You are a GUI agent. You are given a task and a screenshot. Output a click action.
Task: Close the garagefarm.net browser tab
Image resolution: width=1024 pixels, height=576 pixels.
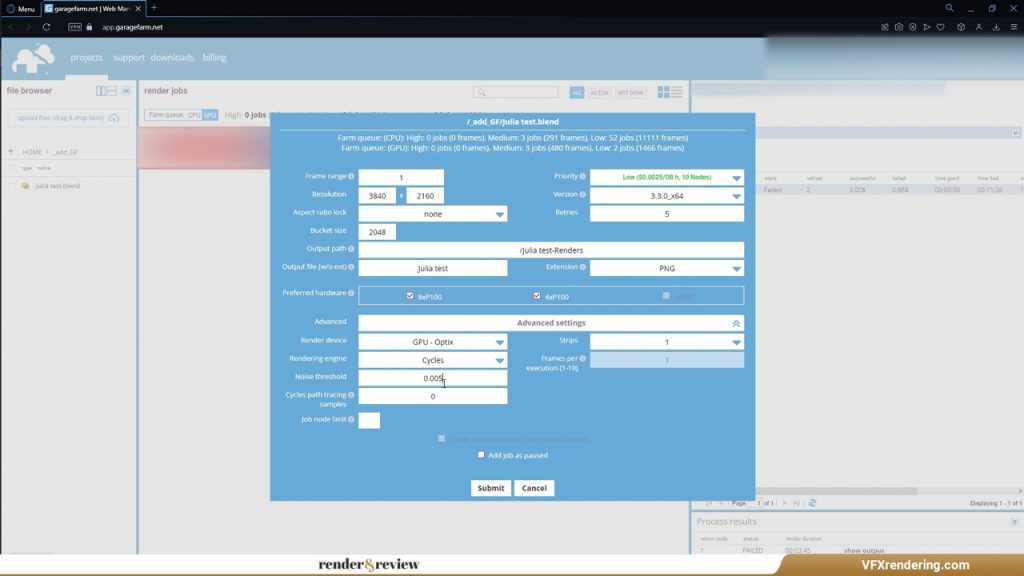138,8
